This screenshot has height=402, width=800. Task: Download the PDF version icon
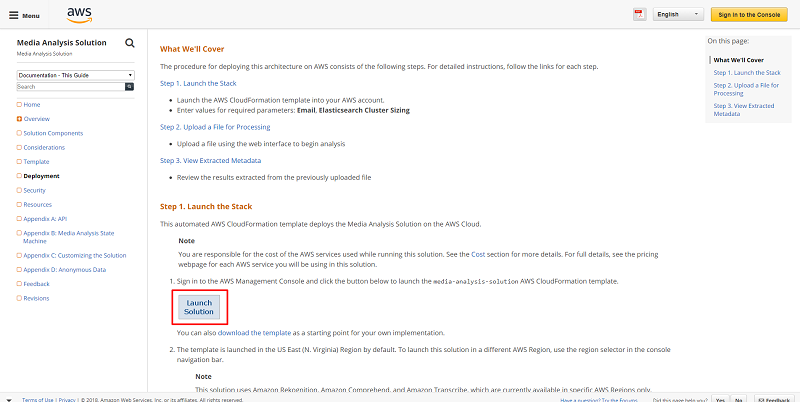tap(639, 14)
